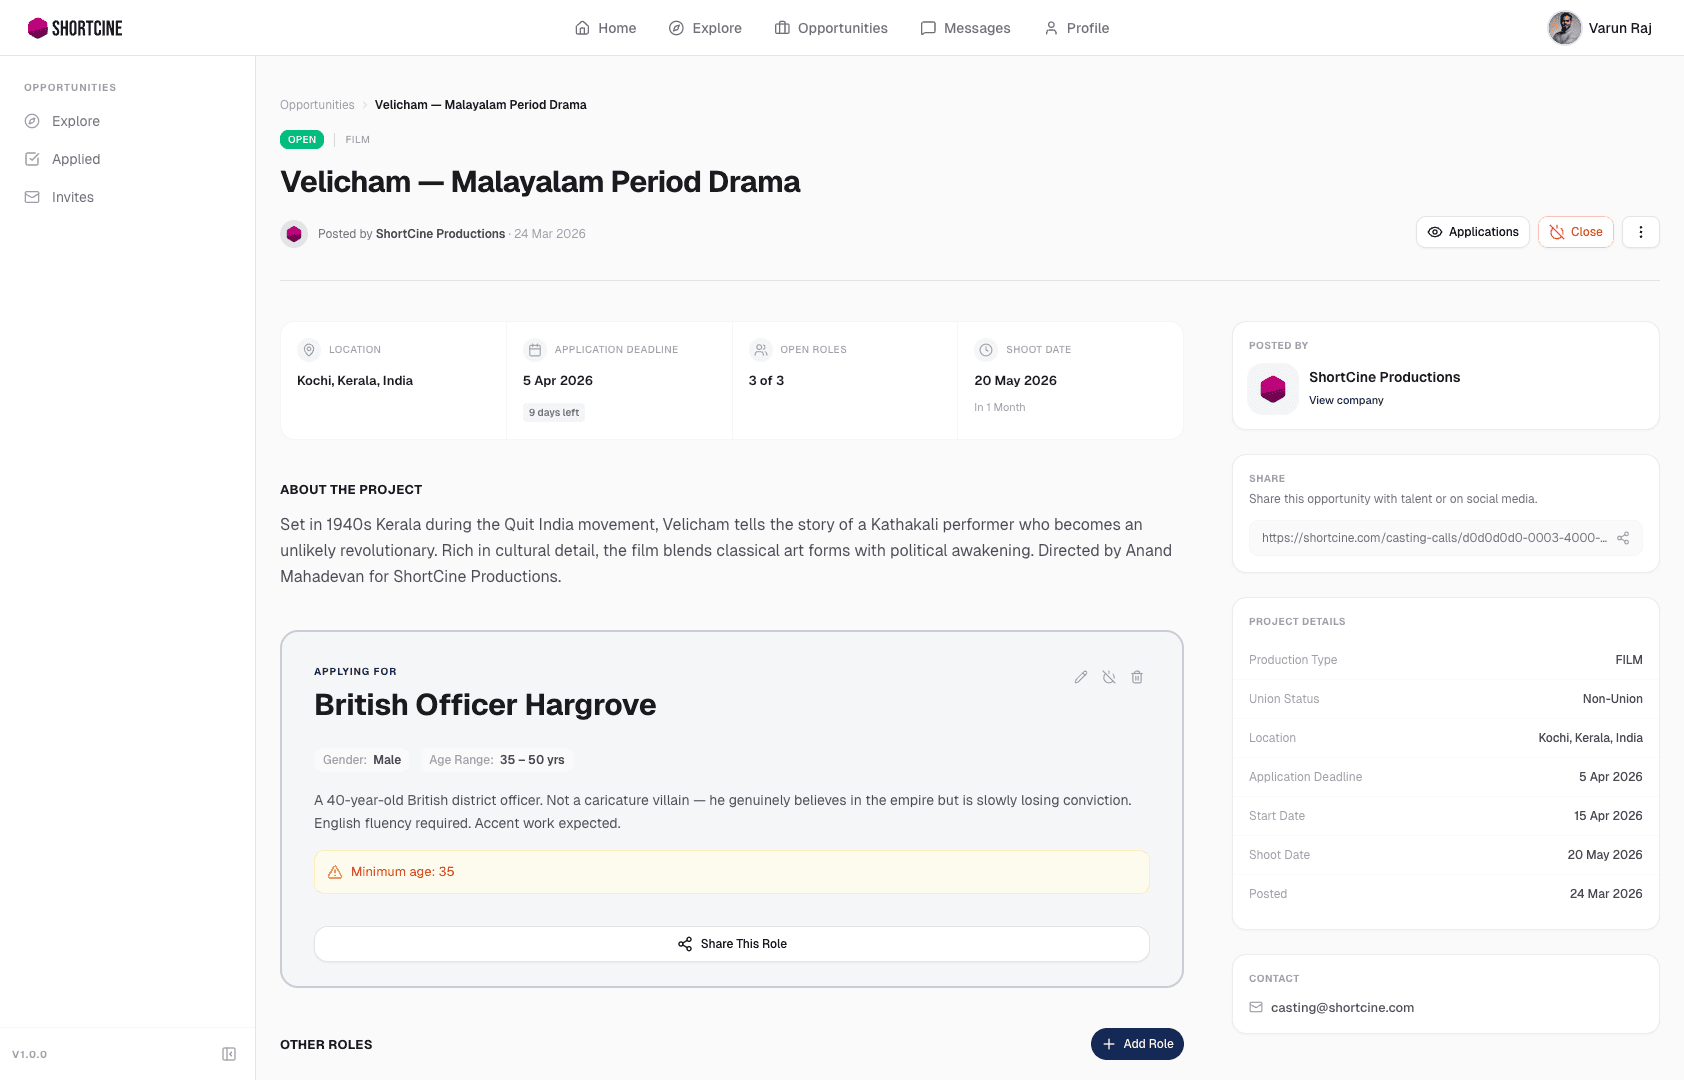Select Applied in the sidebar
Screen dimensions: 1684x1080
[76, 159]
